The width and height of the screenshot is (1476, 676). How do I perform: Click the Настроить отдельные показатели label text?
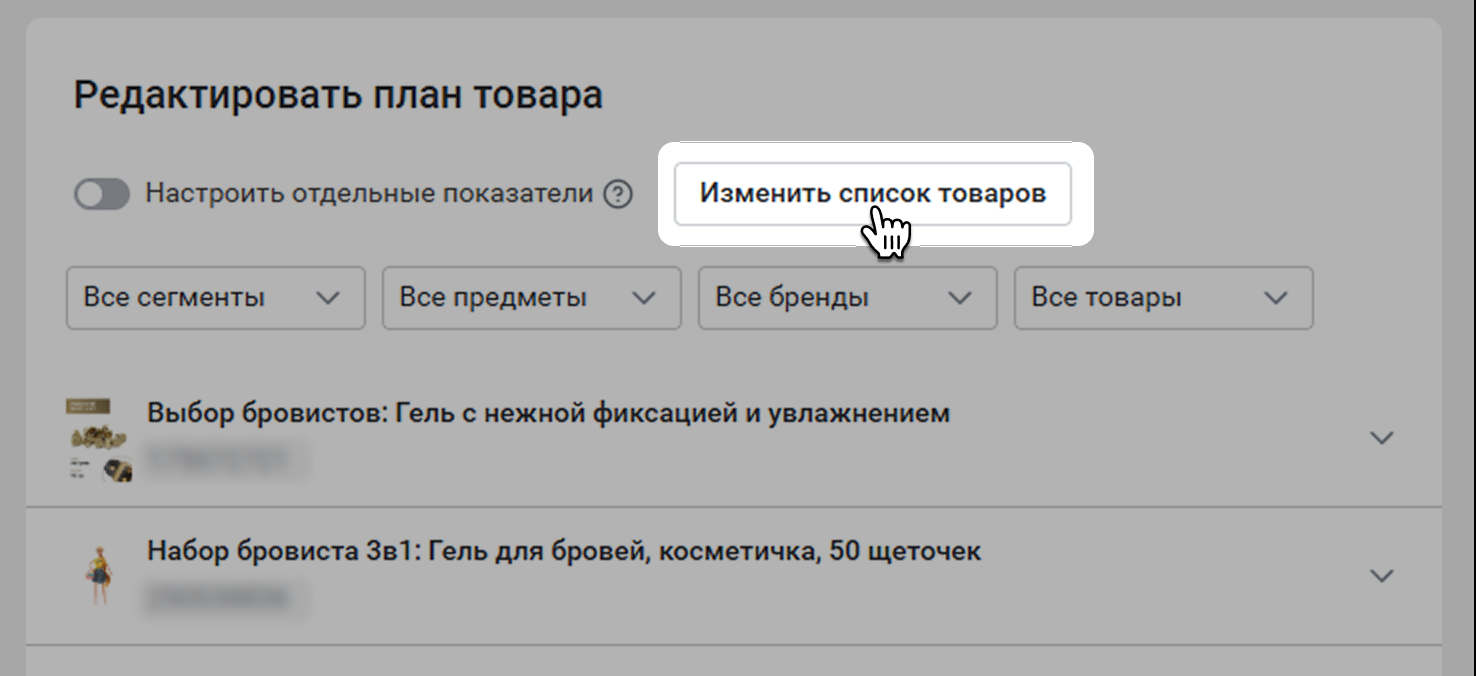369,194
